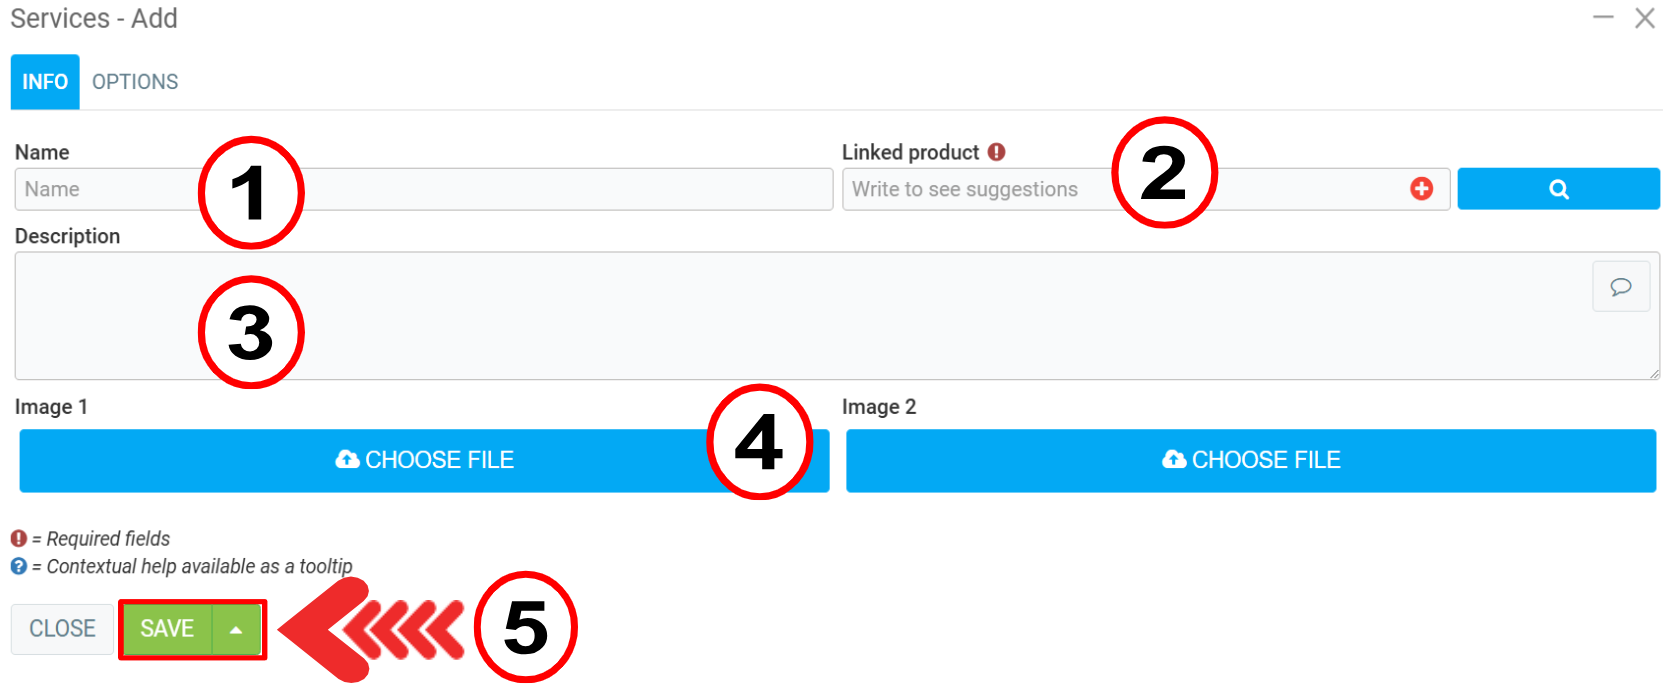
Task: Click the CLOSE button
Action: click(62, 629)
